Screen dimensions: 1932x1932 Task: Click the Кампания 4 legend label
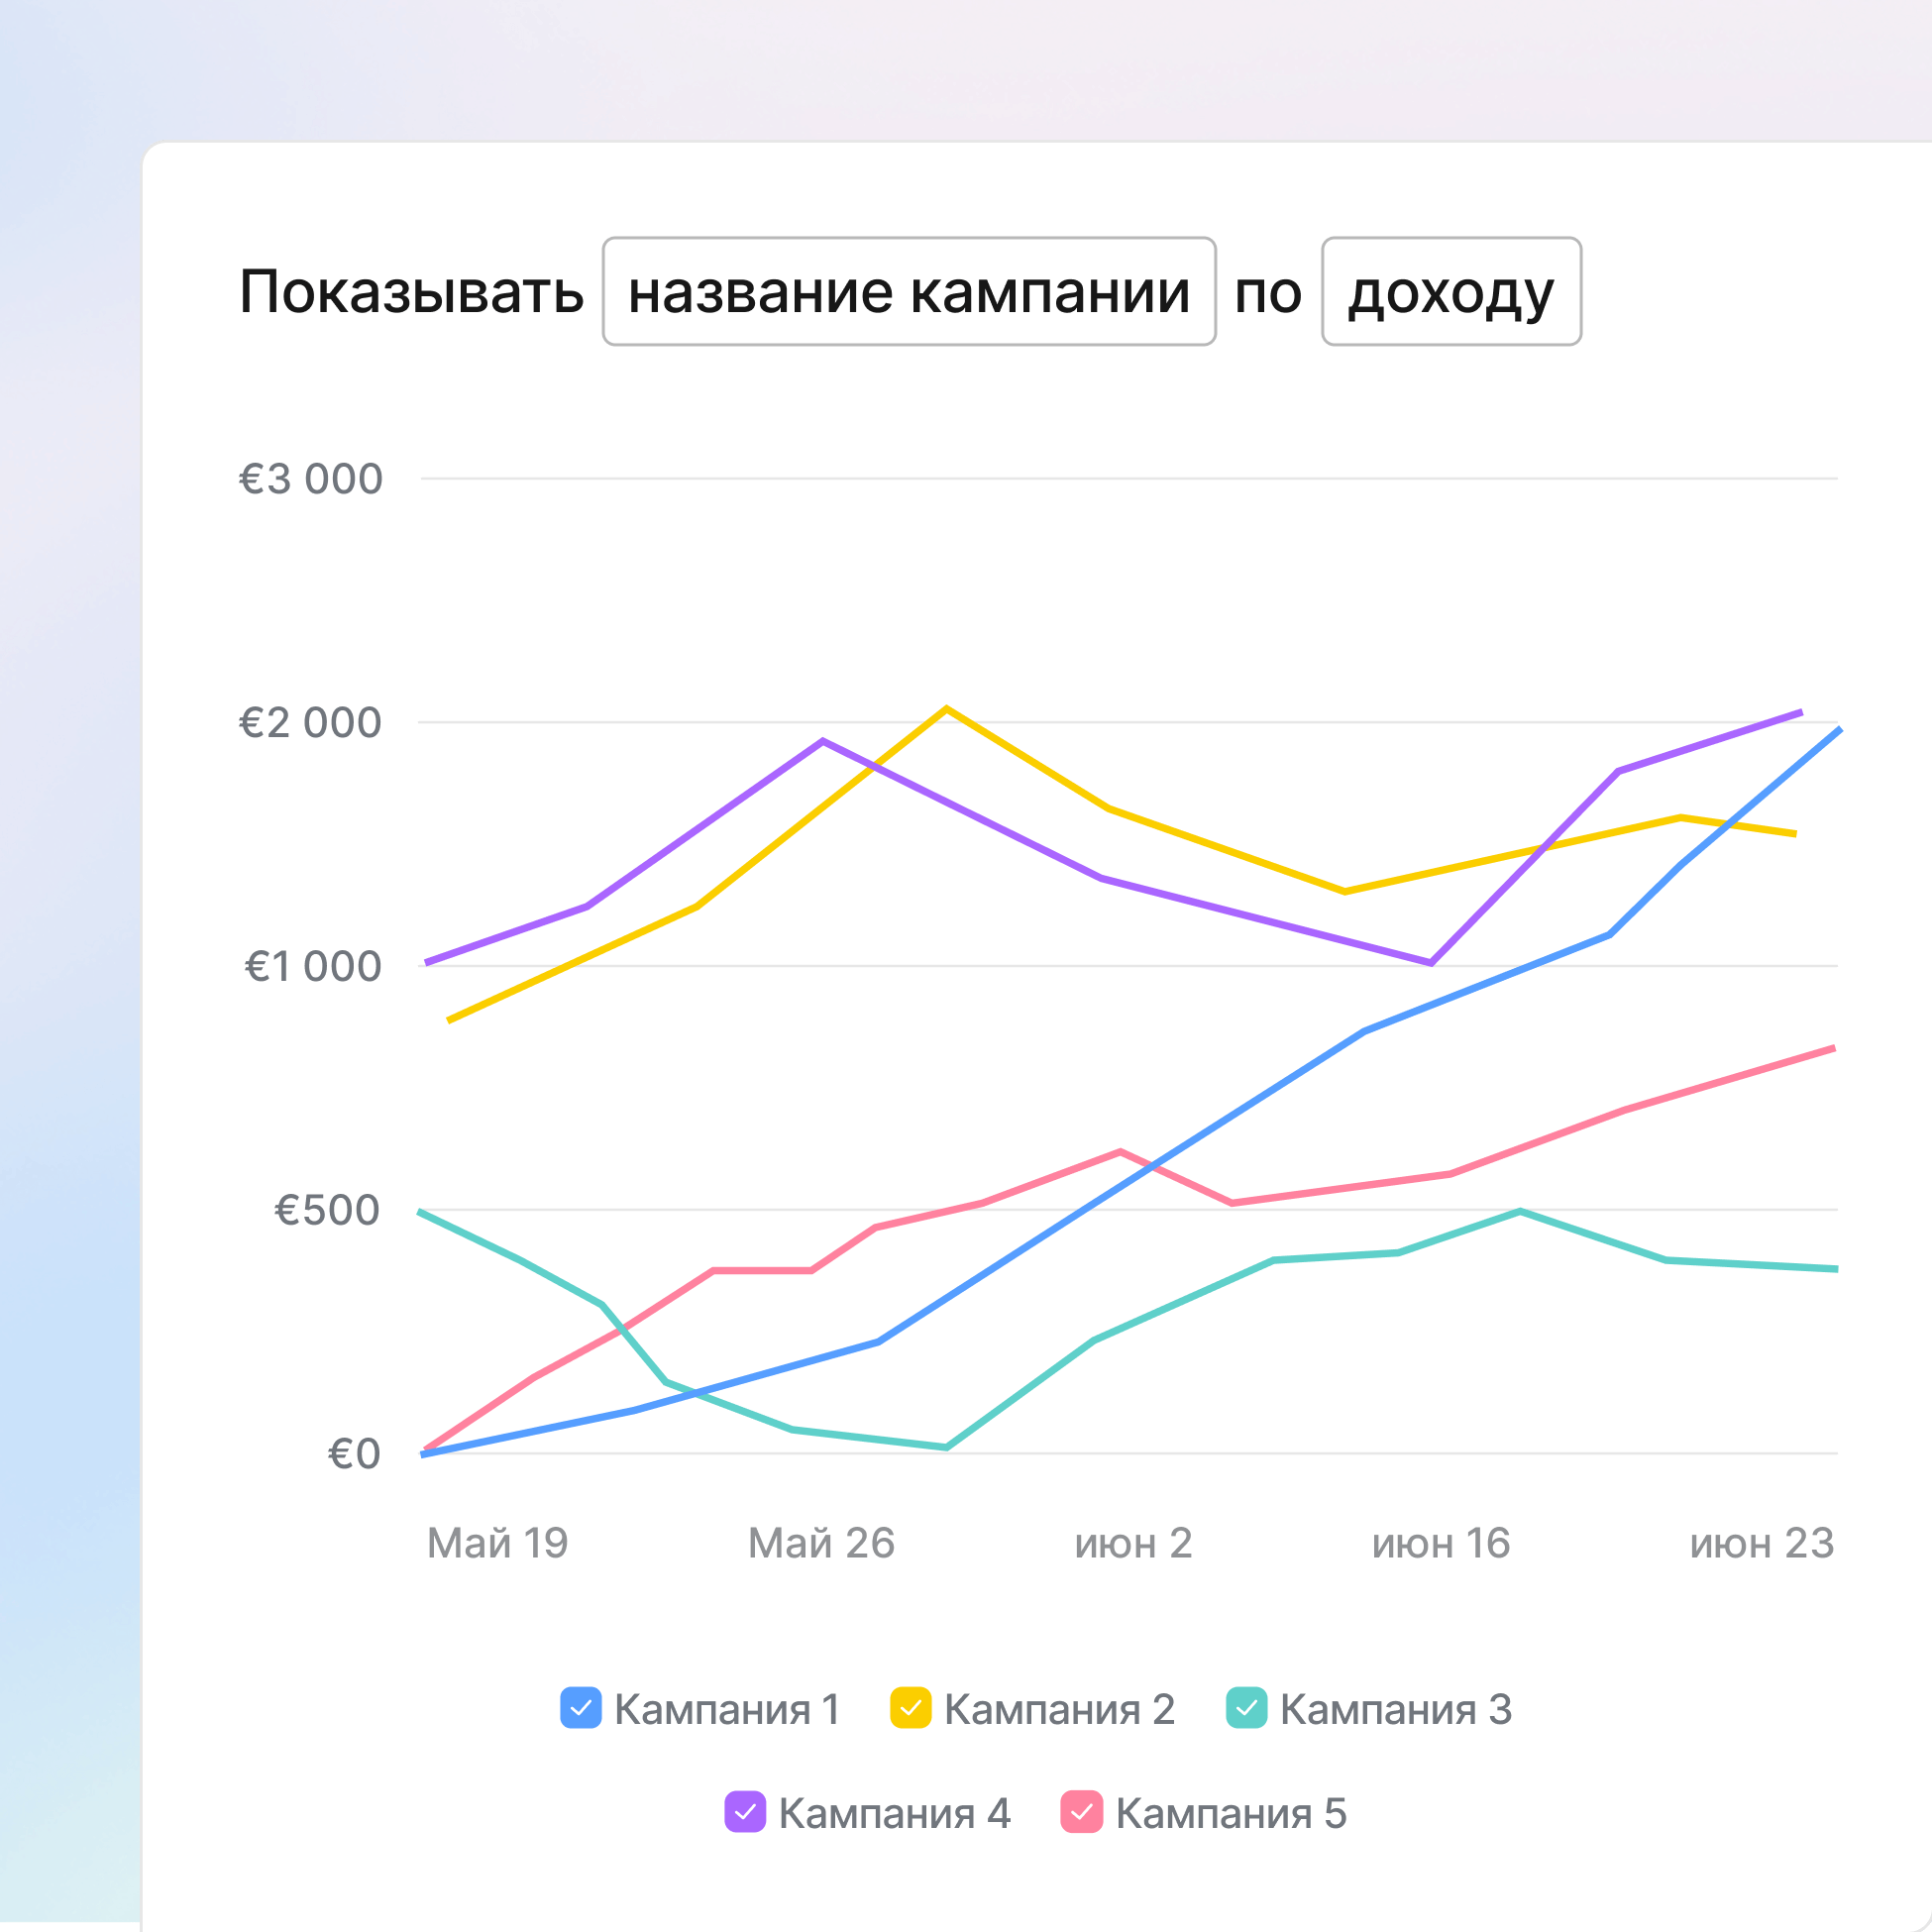pos(894,1814)
